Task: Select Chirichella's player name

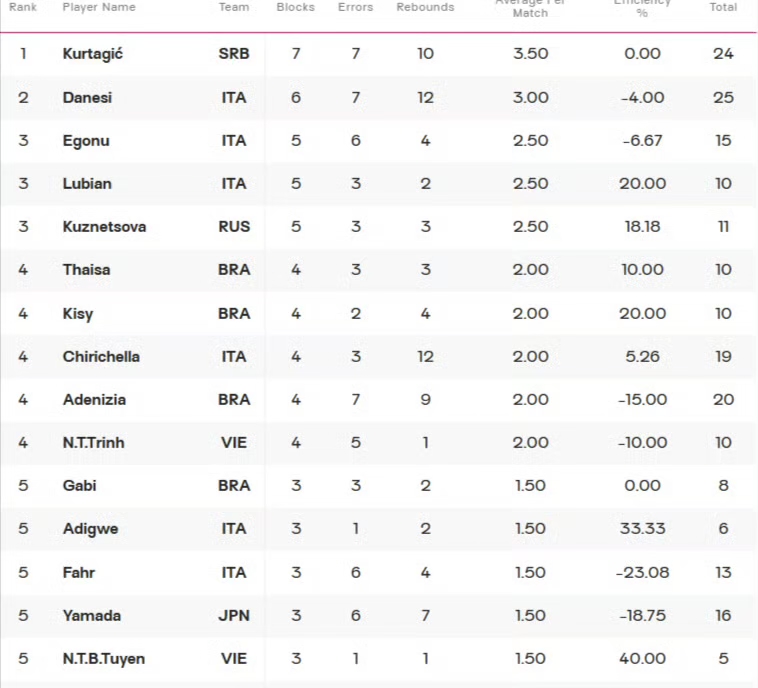Action: (101, 357)
